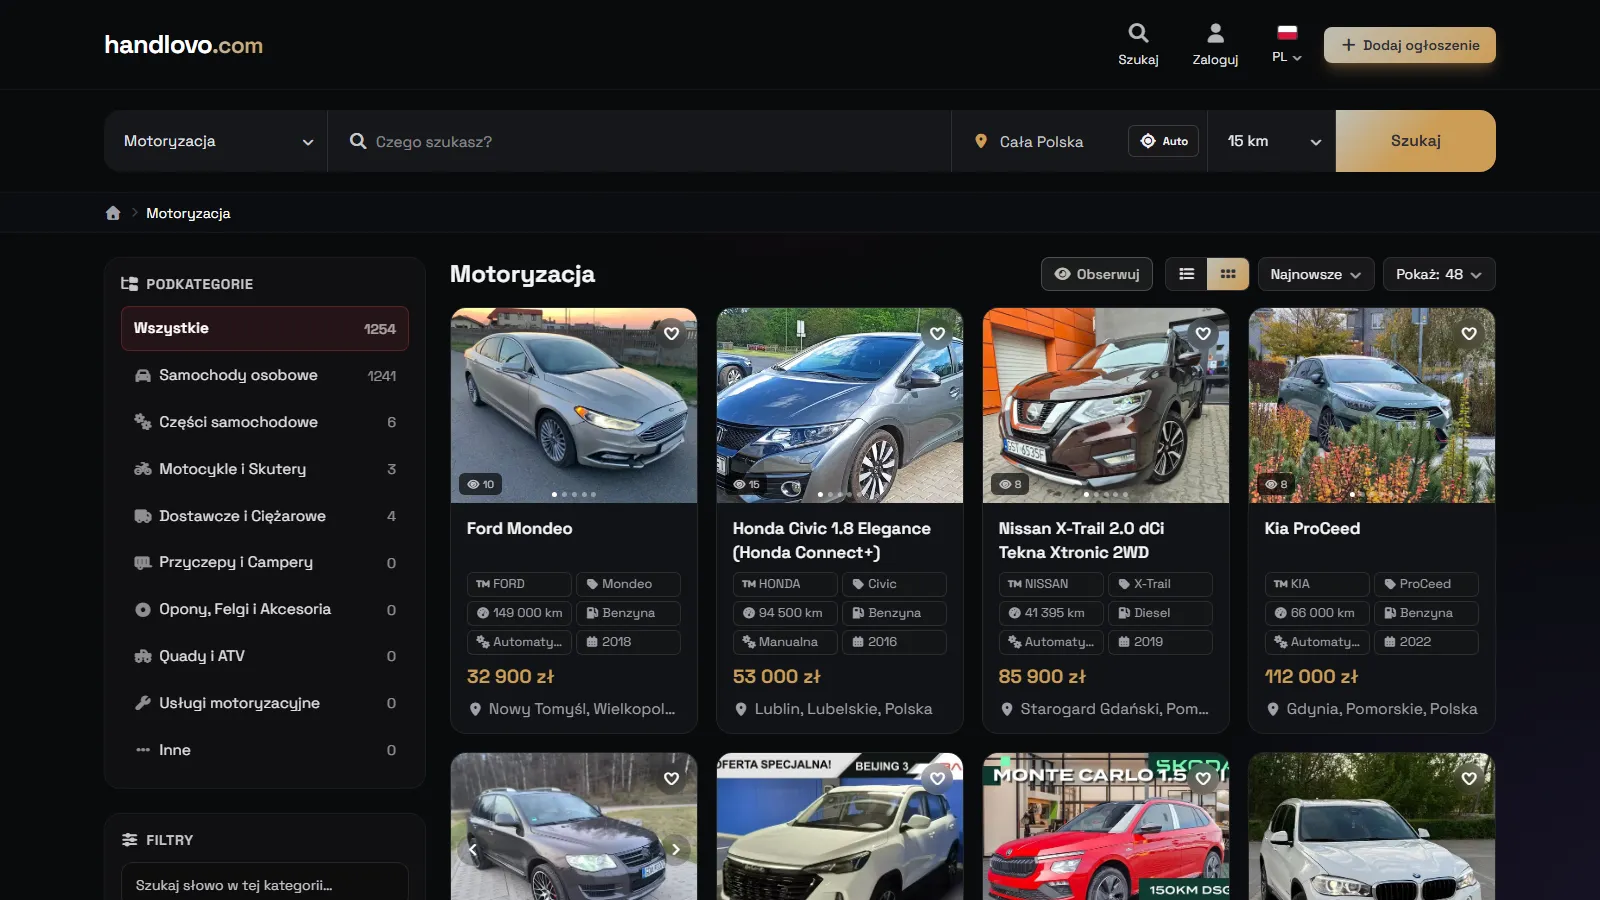Previous photo arrow on dark SUV listing
Screen dimensions: 1600x900
pos(472,849)
